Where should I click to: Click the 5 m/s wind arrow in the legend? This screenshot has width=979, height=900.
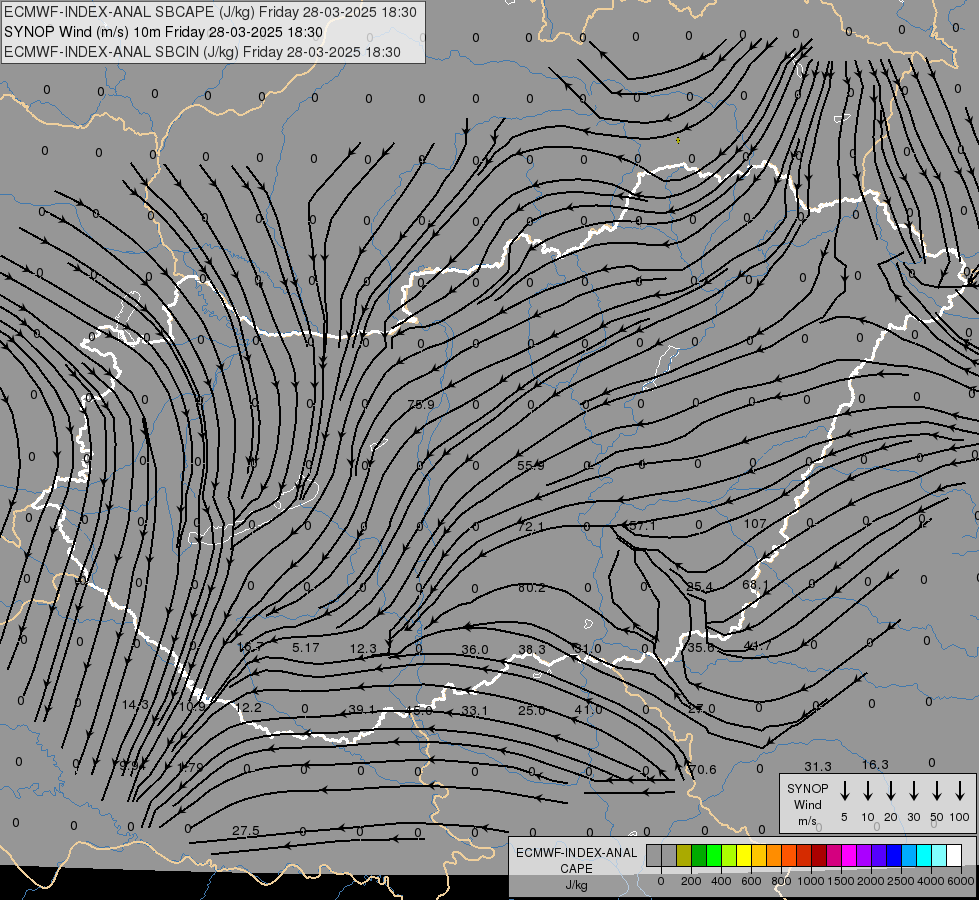(x=844, y=790)
